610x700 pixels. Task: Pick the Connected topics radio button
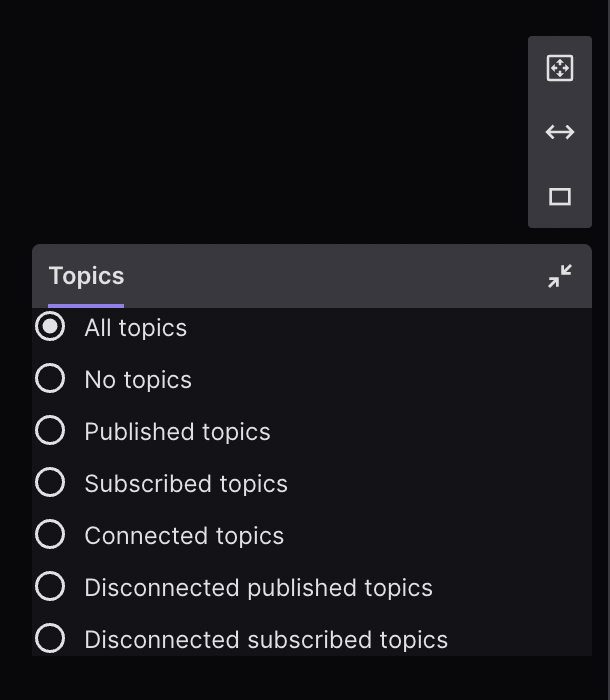50,535
